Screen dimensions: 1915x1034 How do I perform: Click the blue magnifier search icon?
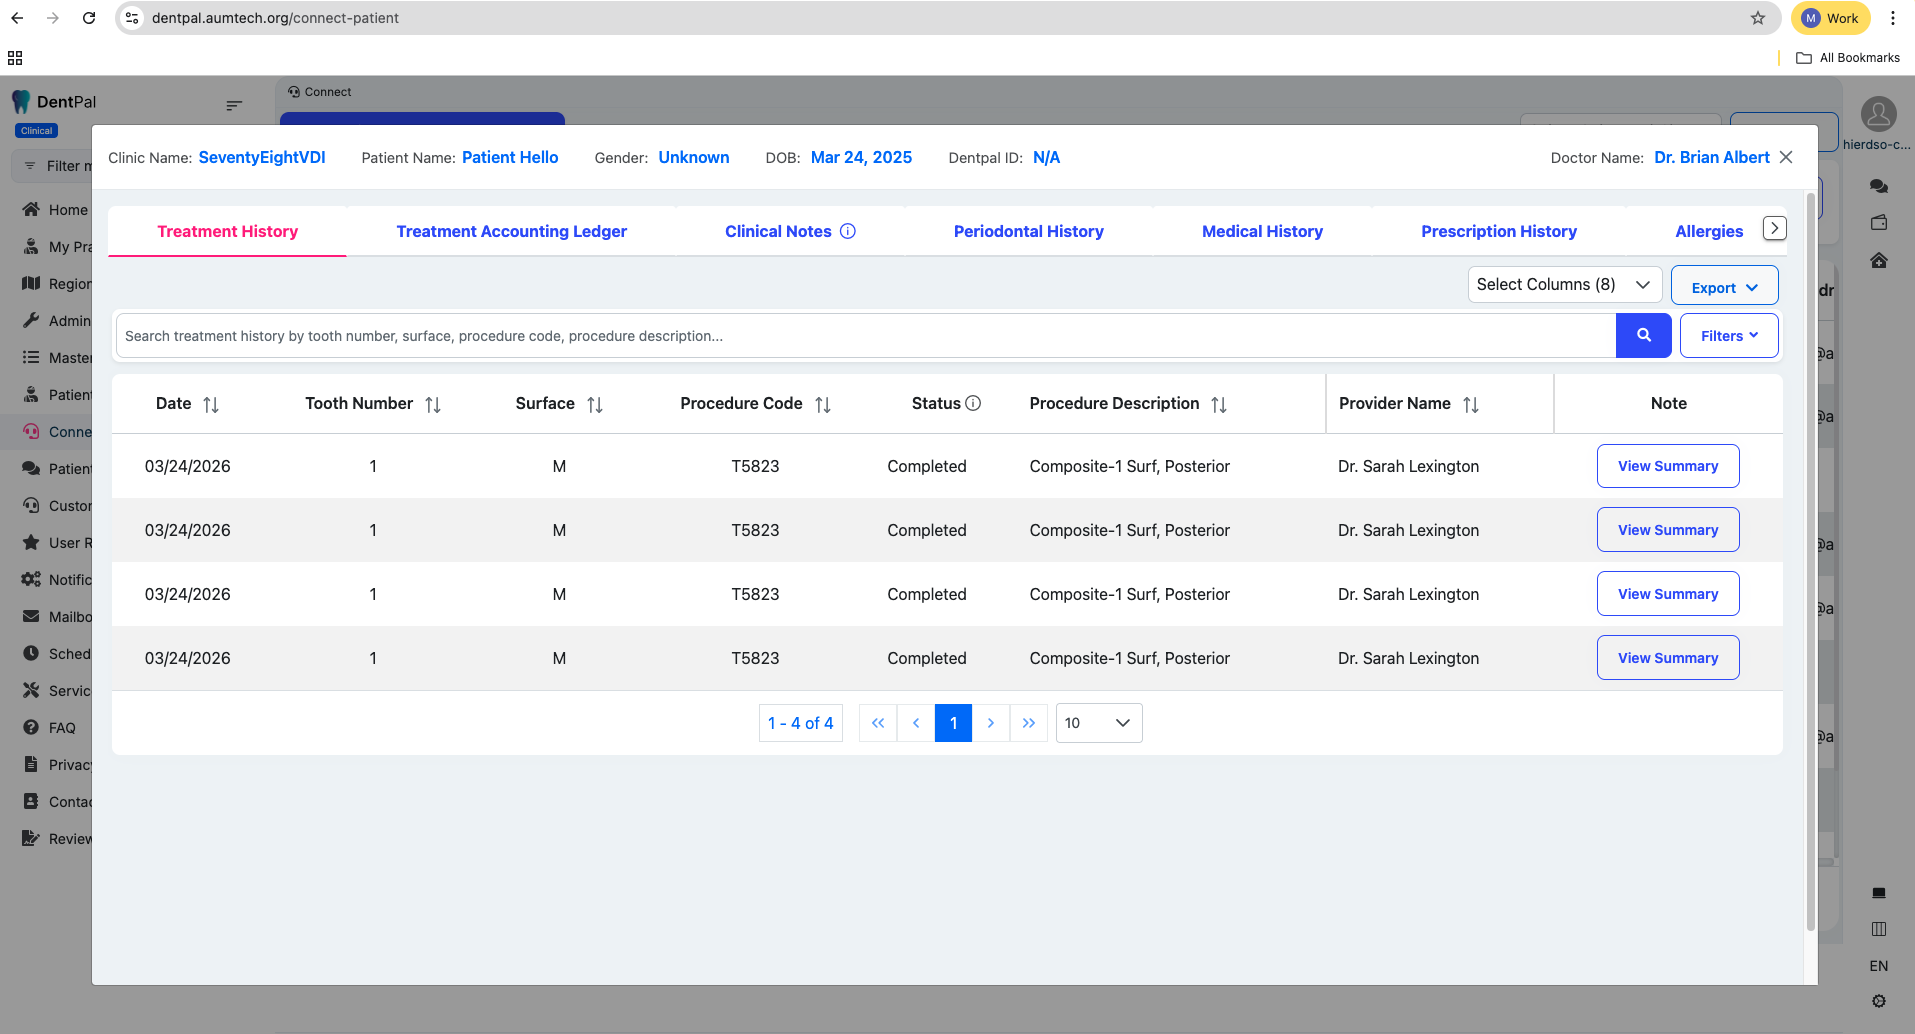click(1643, 336)
